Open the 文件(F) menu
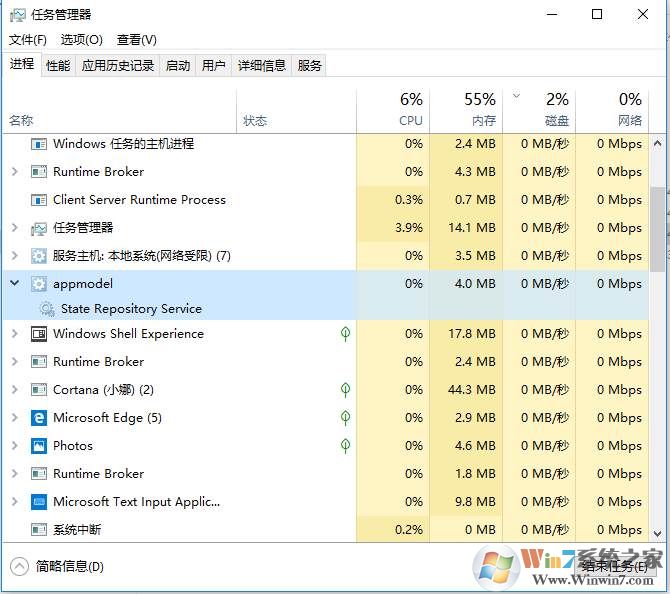670x594 pixels. point(28,40)
